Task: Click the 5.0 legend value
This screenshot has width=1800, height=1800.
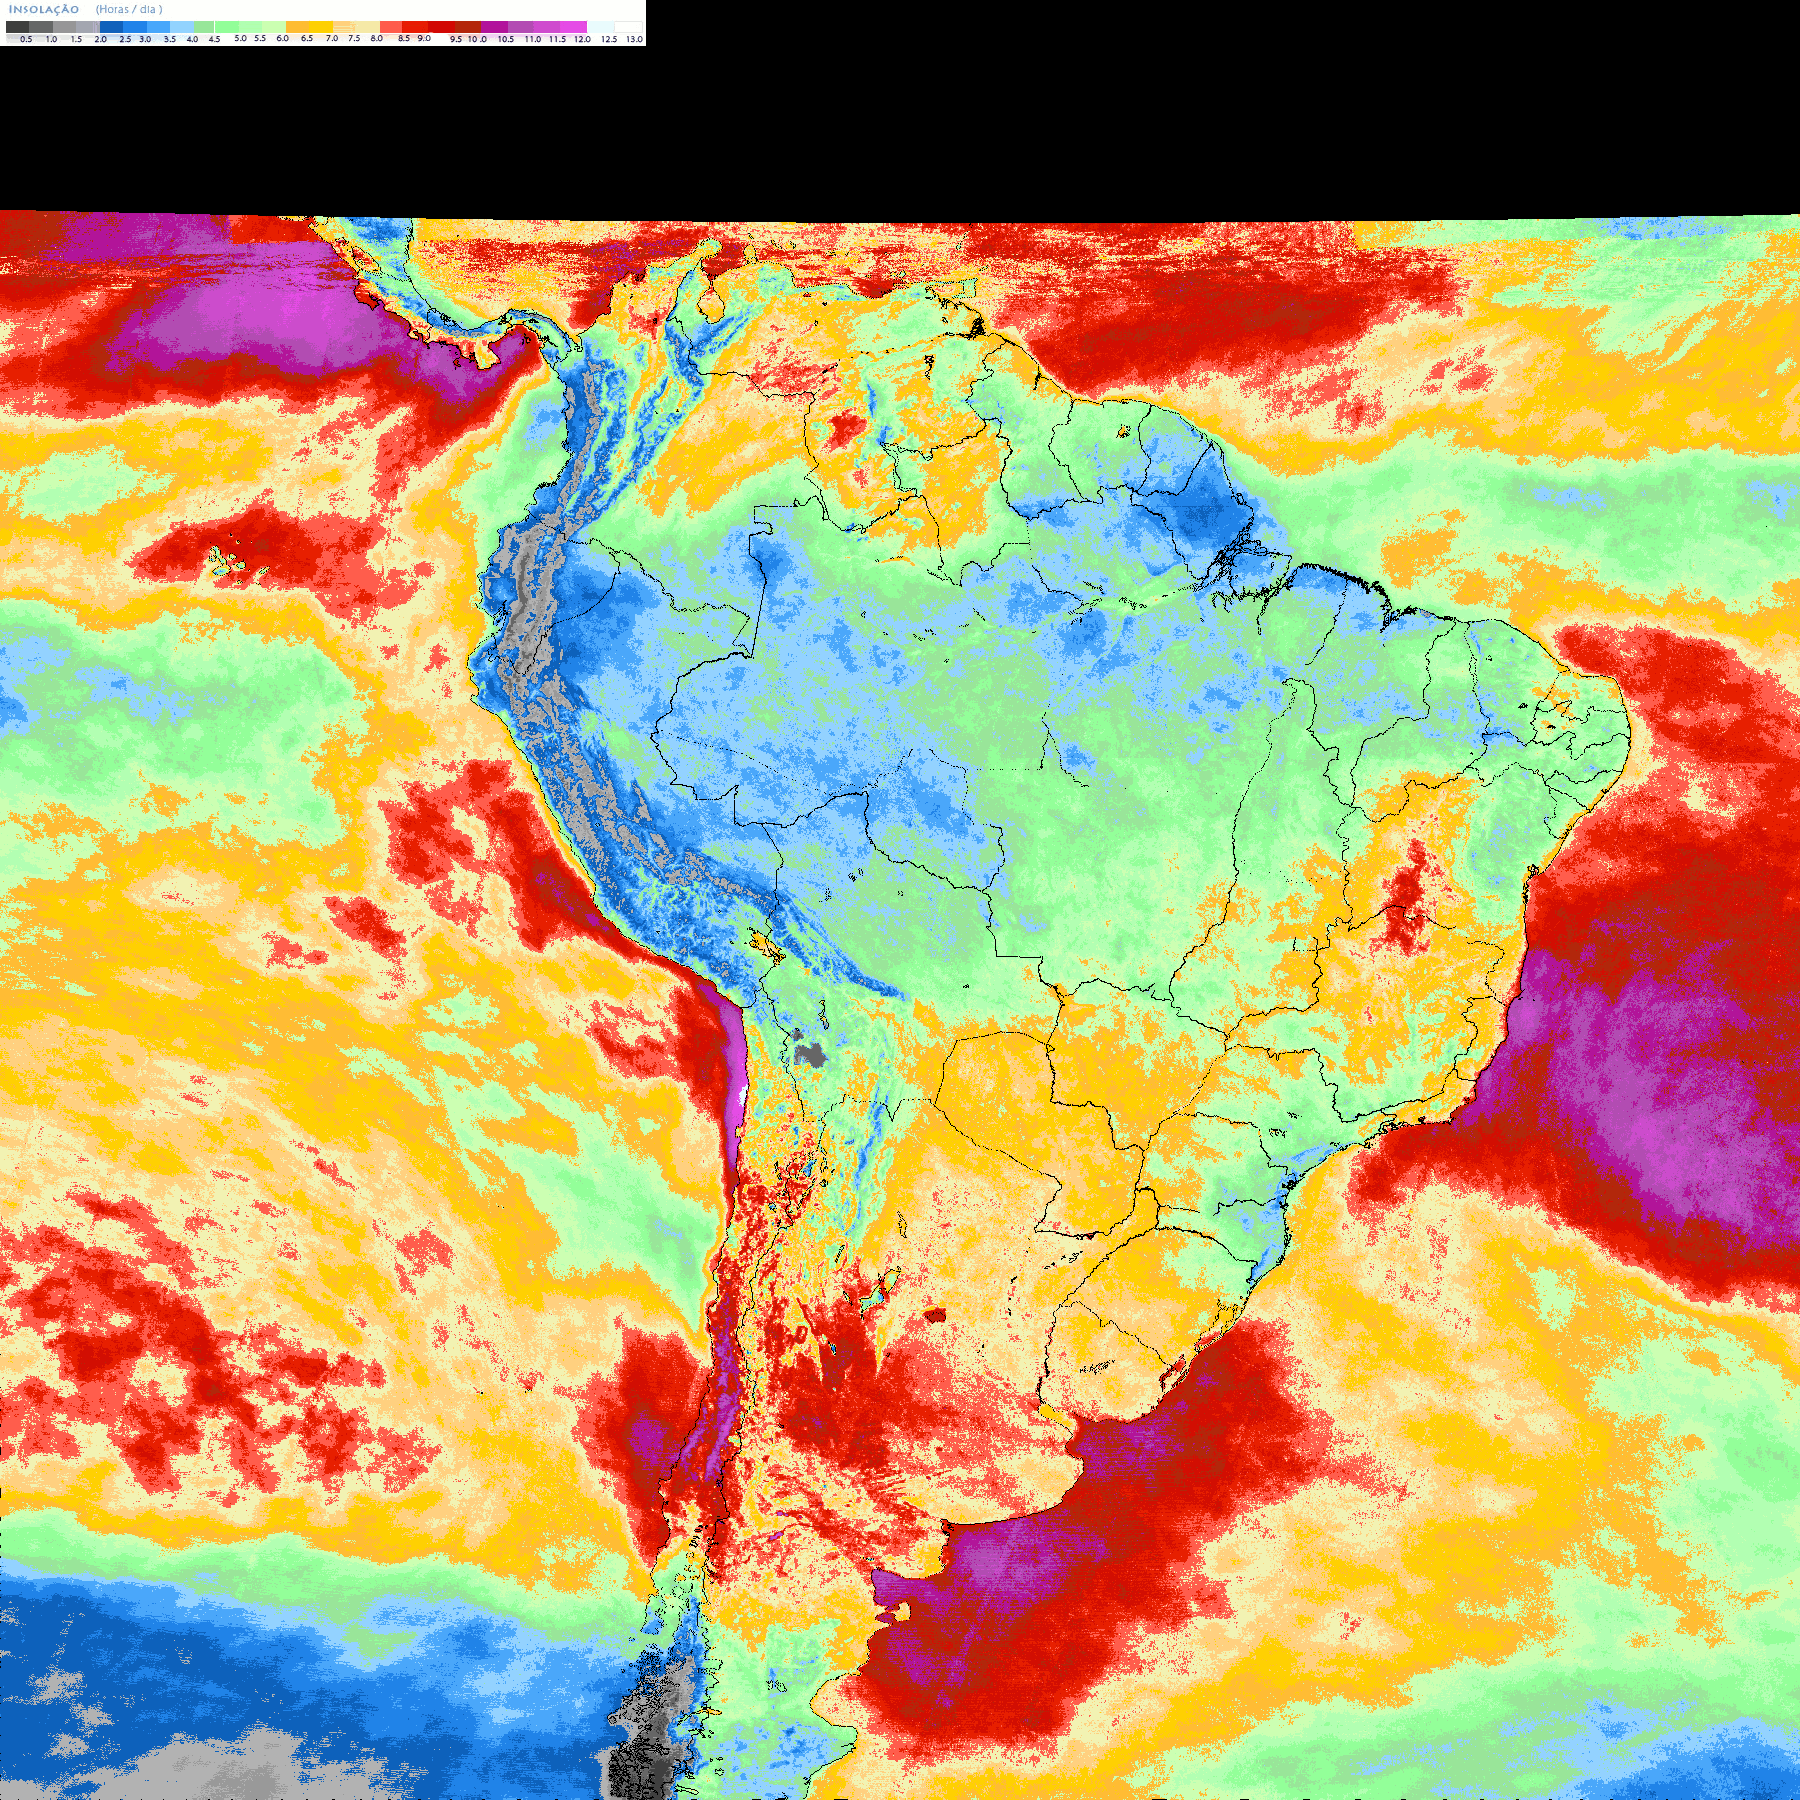Action: (240, 38)
